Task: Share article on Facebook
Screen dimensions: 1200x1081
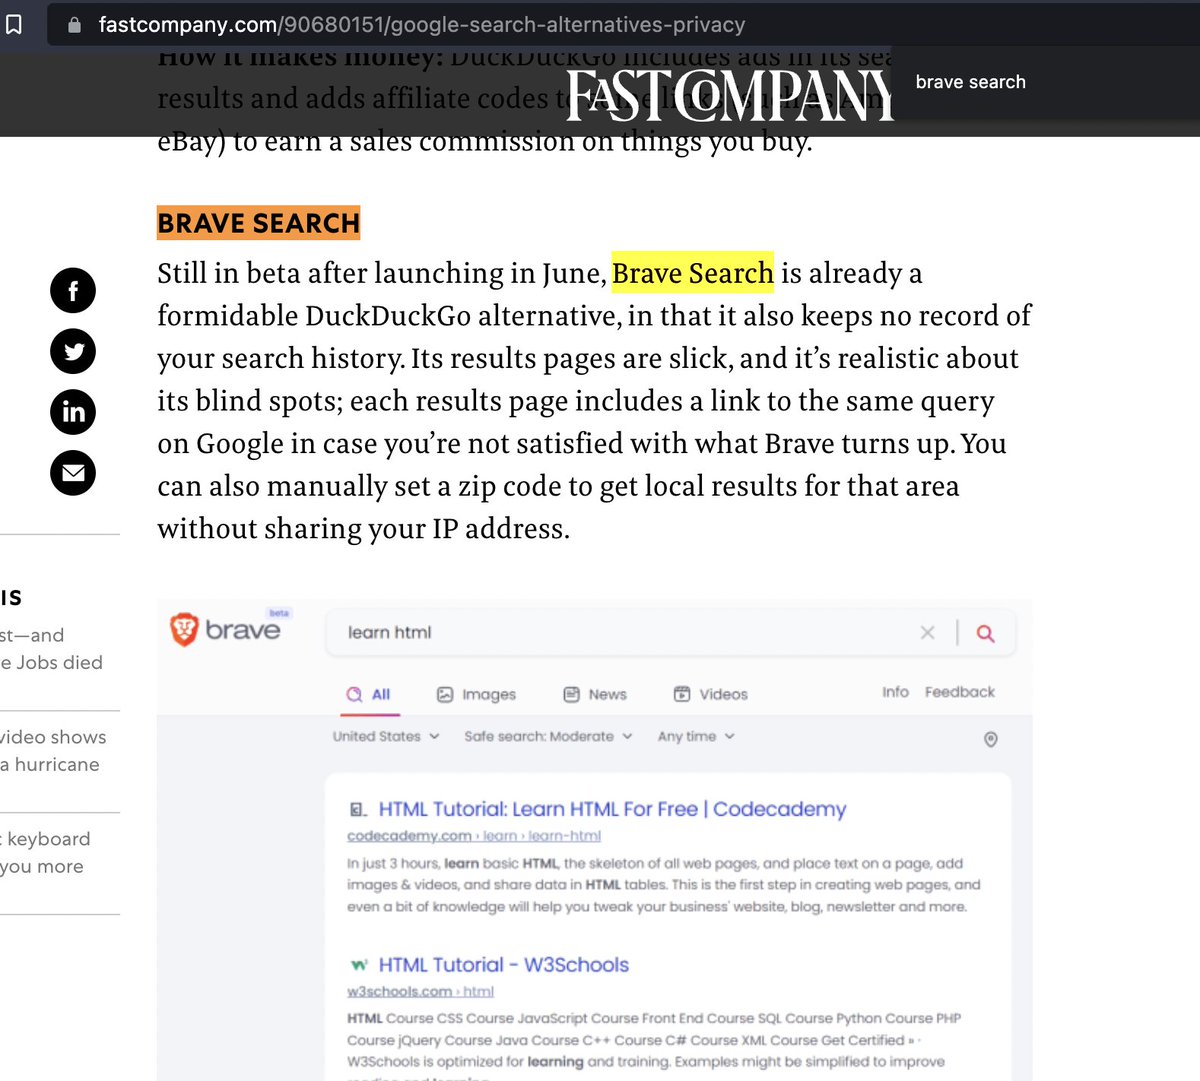Action: coord(73,291)
